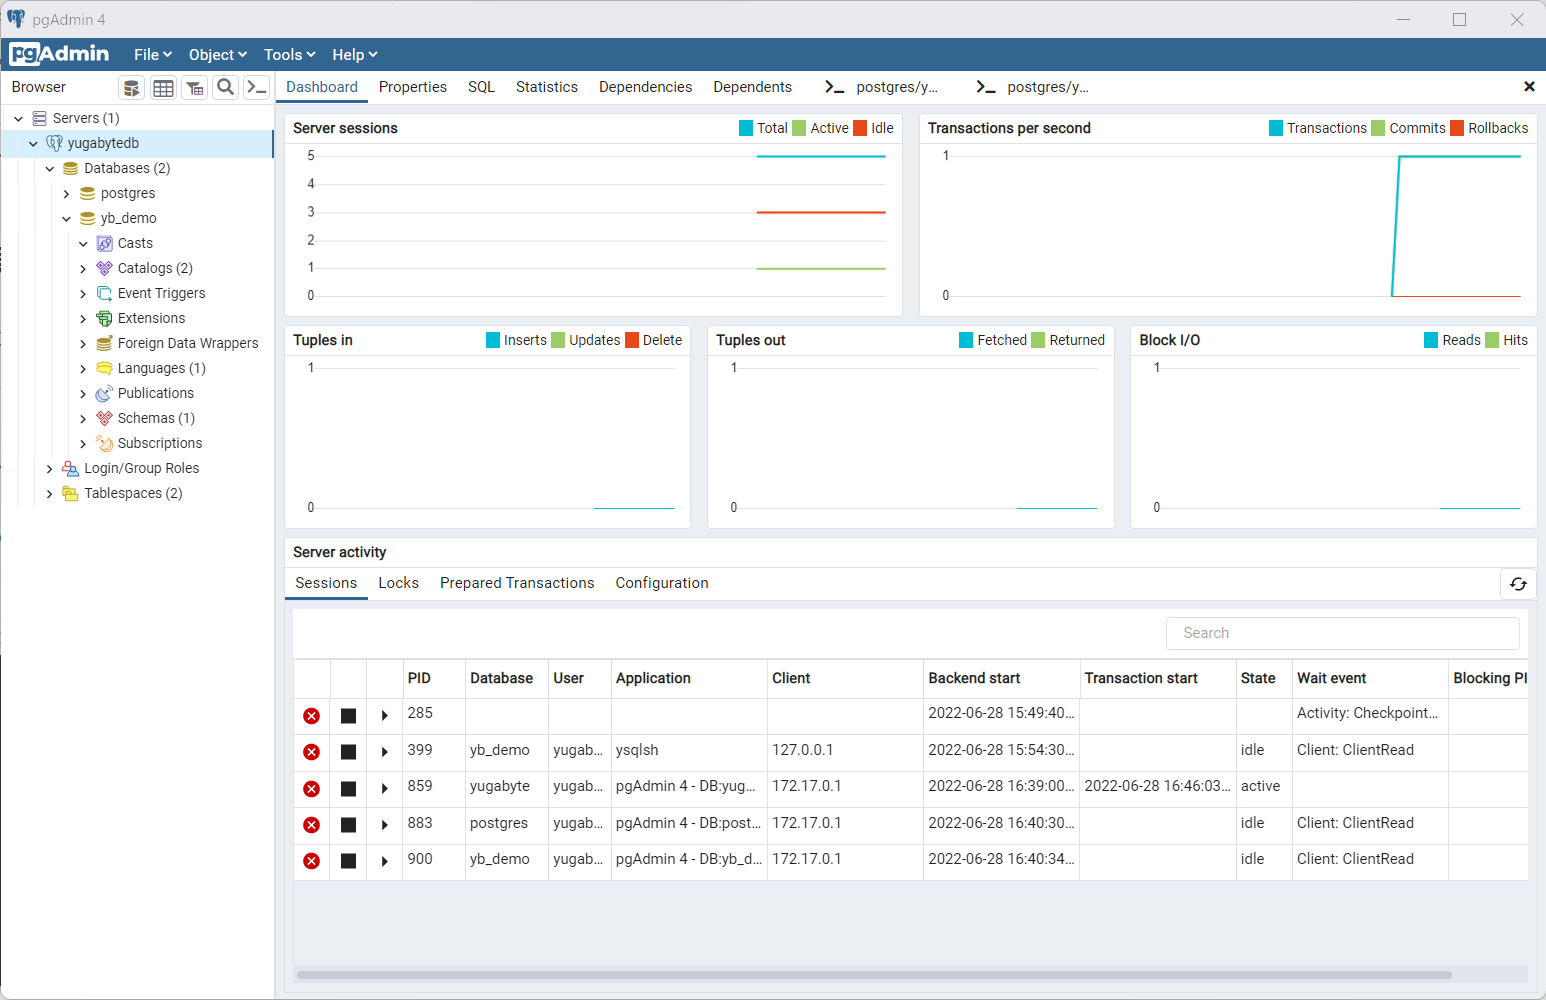
Task: Click the search objects magnifier icon
Action: tap(225, 87)
